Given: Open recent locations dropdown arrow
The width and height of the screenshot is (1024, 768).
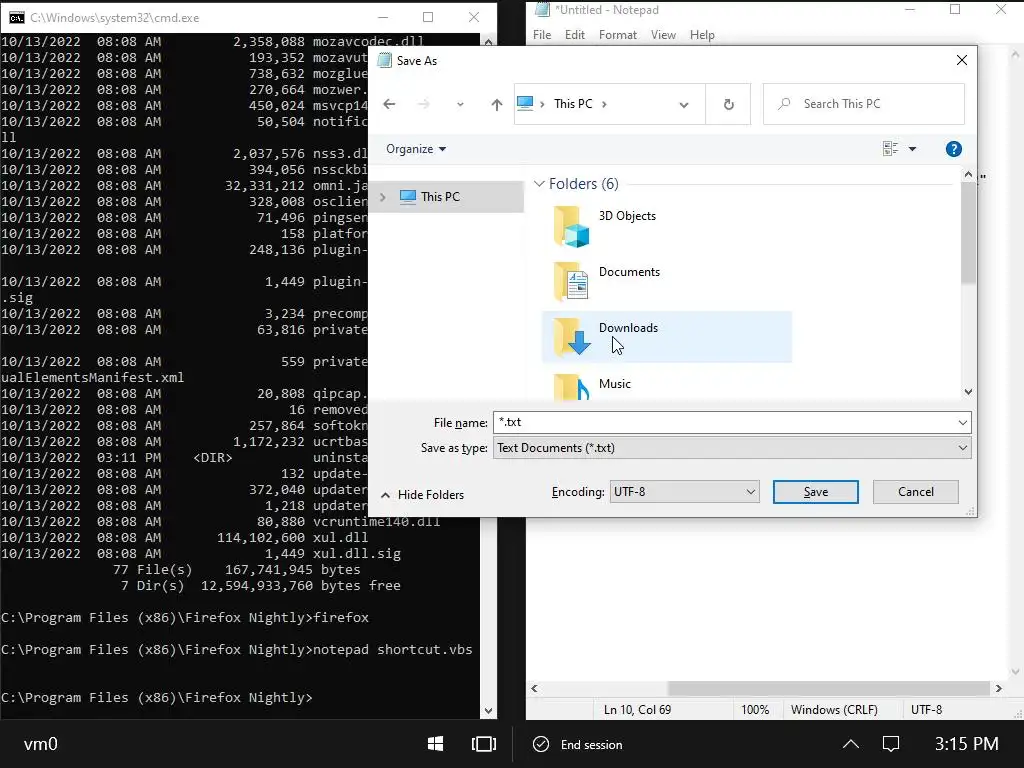Looking at the screenshot, I should coord(460,104).
